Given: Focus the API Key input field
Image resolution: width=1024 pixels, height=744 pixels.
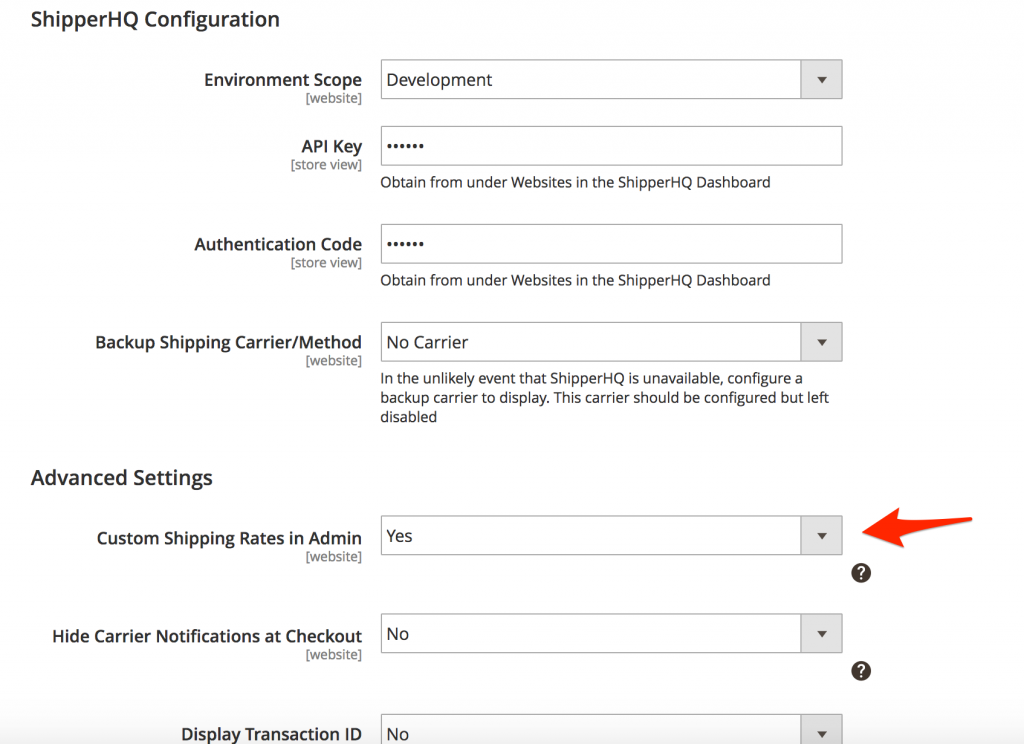Looking at the screenshot, I should (610, 146).
